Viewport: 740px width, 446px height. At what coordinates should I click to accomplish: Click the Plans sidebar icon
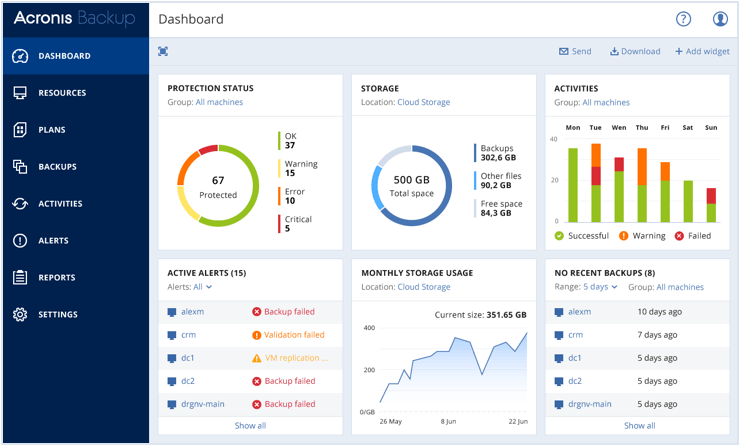pyautogui.click(x=19, y=130)
